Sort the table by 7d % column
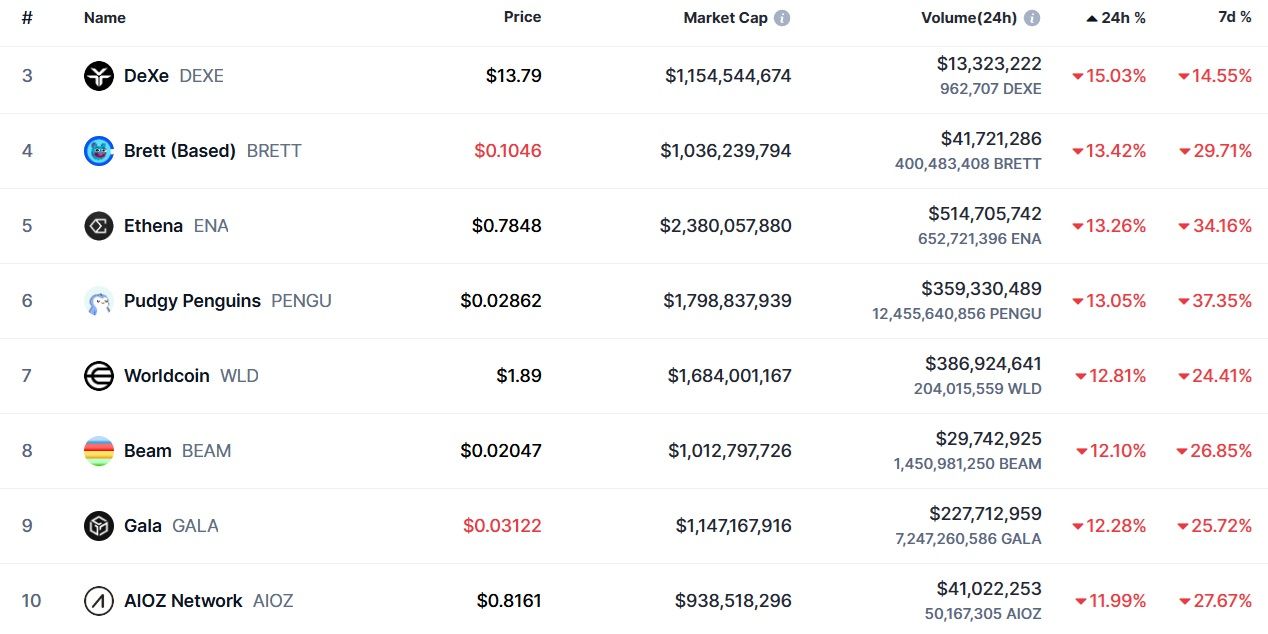Screen dimensions: 1268x634 (x=1234, y=17)
